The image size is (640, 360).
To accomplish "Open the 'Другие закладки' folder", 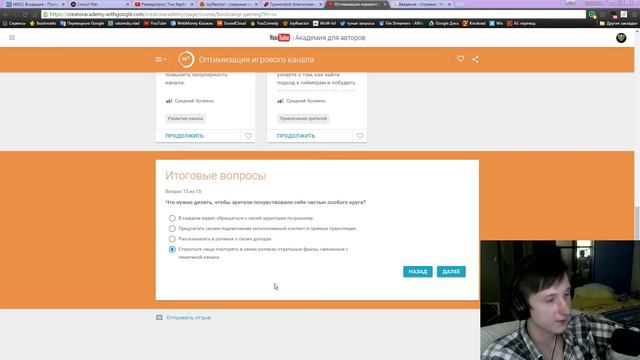I will [x=618, y=23].
